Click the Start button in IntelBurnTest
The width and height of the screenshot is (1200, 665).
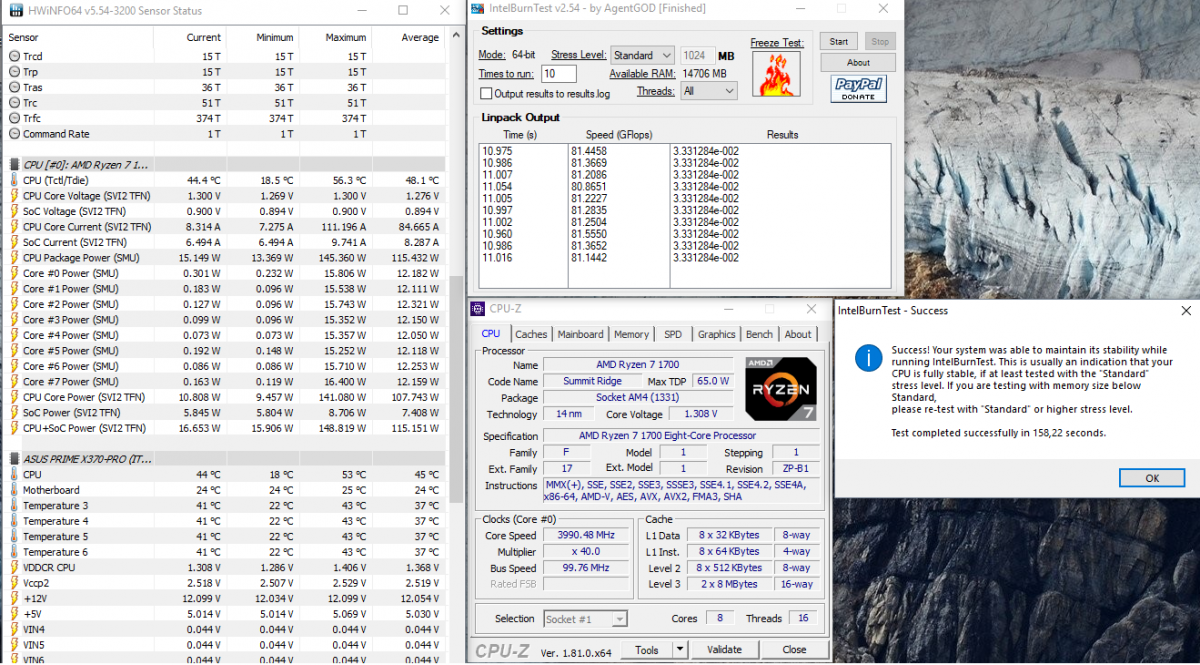(x=839, y=41)
